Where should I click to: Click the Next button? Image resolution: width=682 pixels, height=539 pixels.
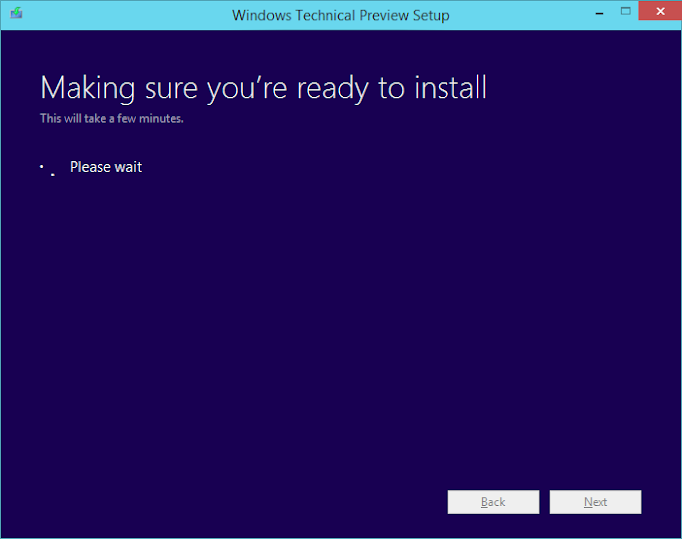coord(595,502)
